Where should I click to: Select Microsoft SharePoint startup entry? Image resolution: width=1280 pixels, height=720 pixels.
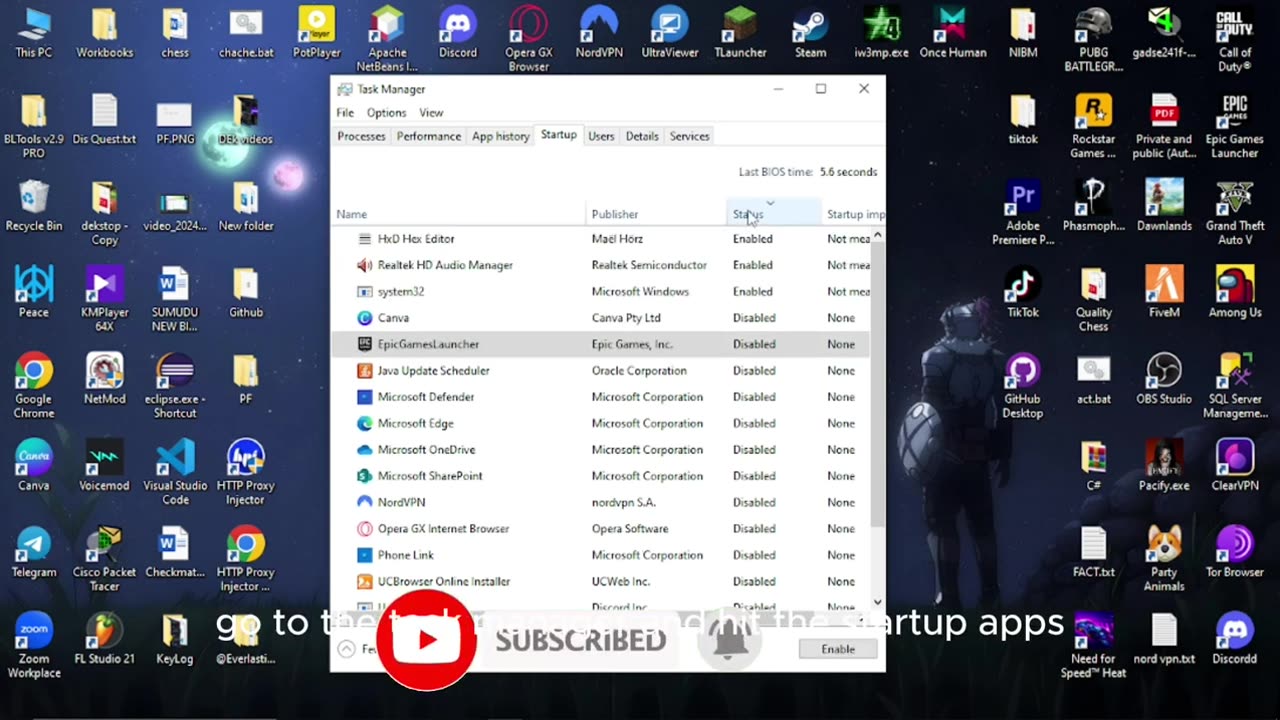[601, 476]
